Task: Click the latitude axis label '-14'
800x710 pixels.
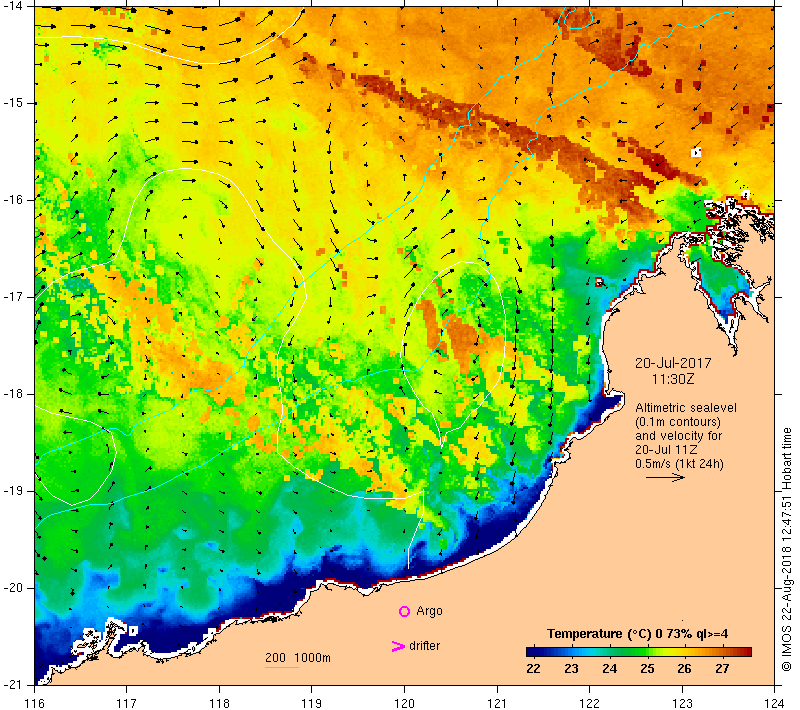Action: (13, 6)
